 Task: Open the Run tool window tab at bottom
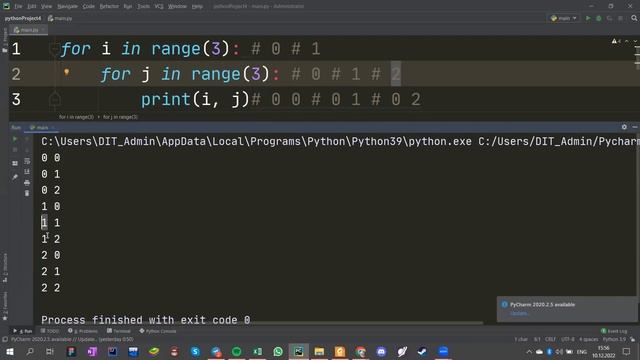pos(23,331)
